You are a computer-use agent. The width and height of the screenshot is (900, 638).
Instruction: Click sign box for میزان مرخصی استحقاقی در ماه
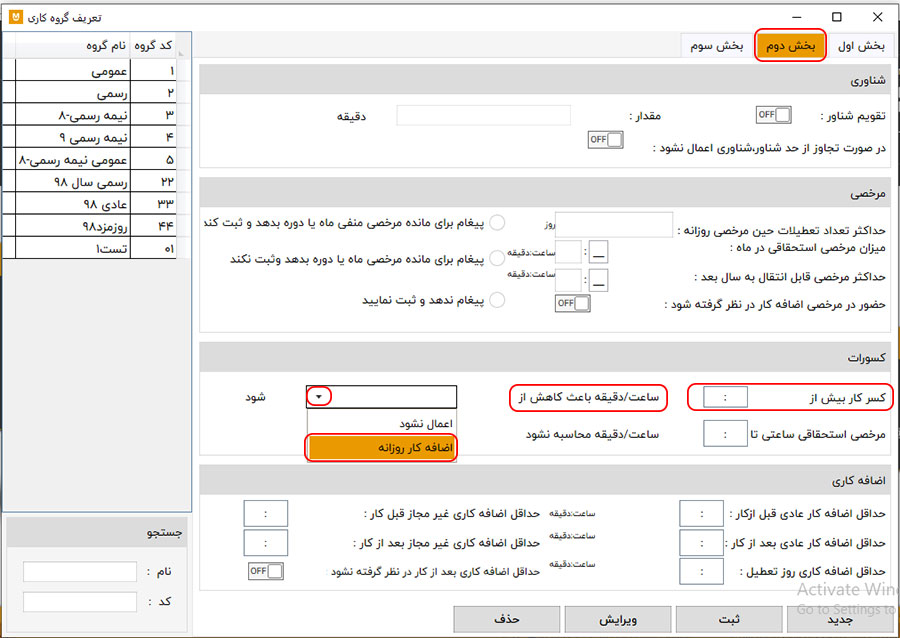pyautogui.click(x=598, y=252)
